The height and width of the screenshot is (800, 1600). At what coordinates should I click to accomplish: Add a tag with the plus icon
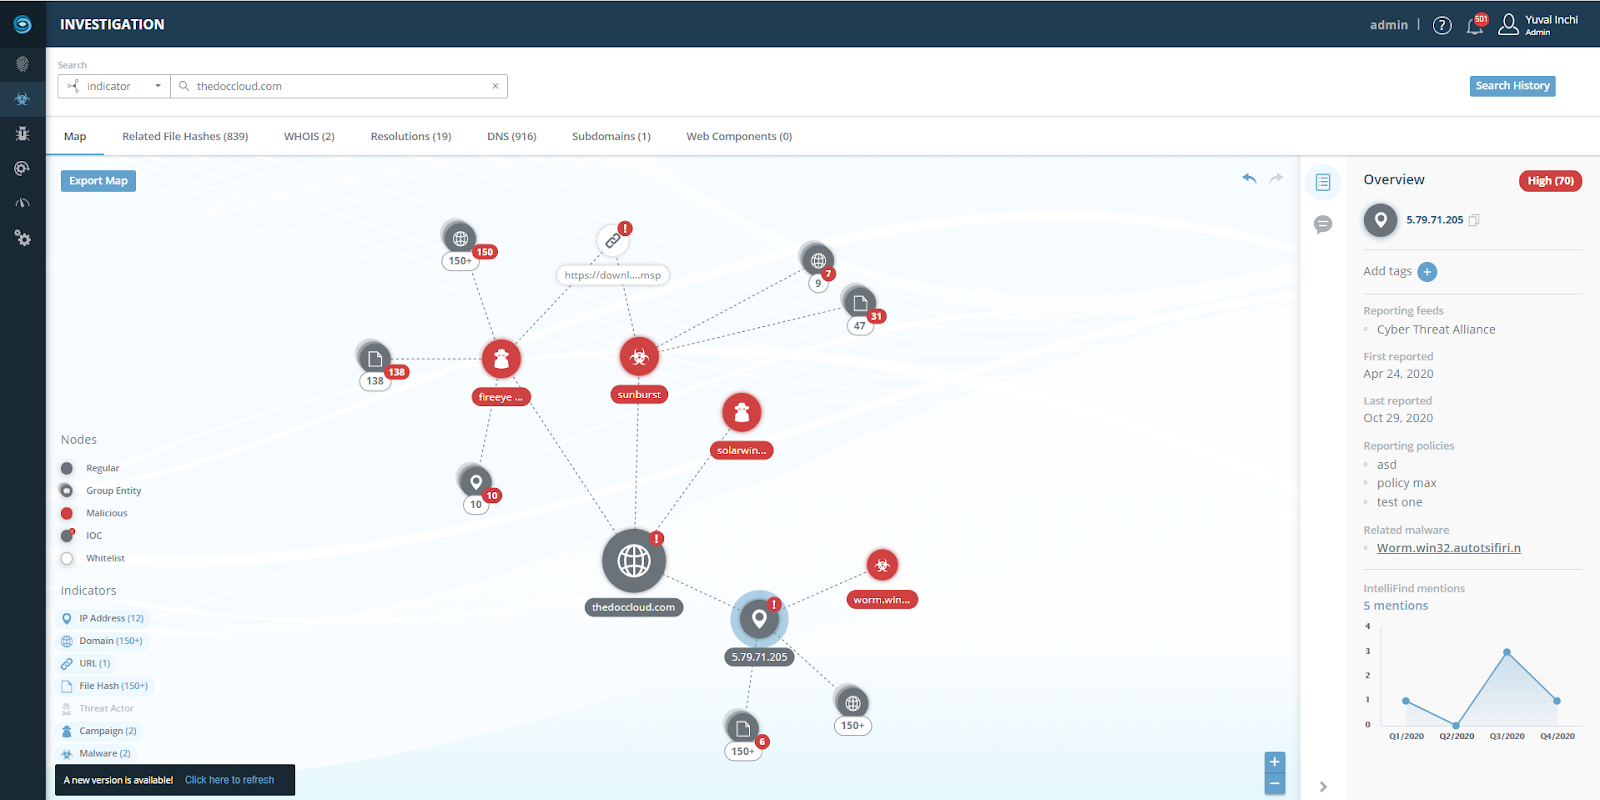tap(1427, 272)
